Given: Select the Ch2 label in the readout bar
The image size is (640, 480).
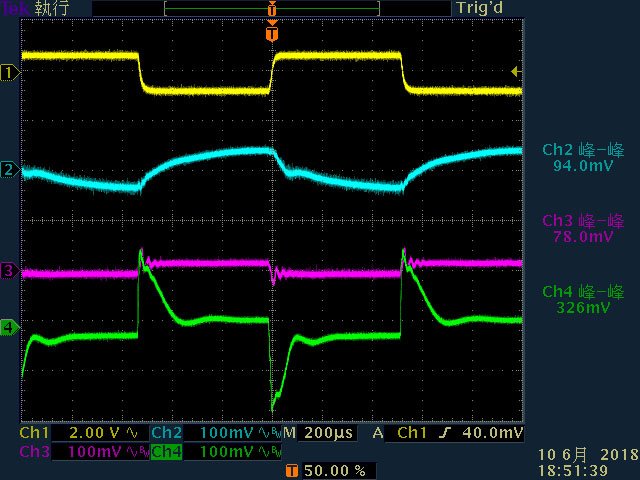Looking at the screenshot, I should pyautogui.click(x=167, y=433).
